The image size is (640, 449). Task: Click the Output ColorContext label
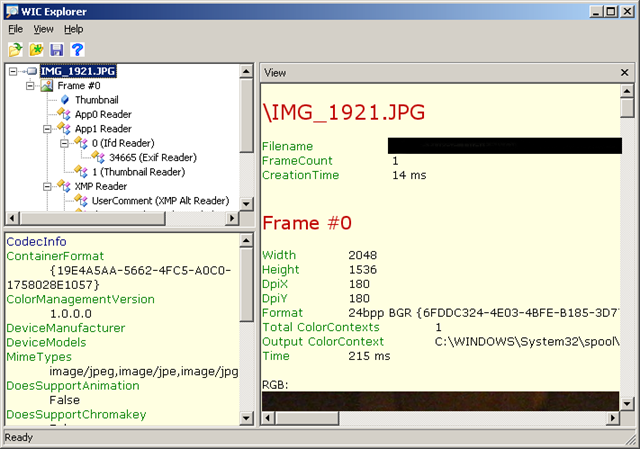pos(323,342)
